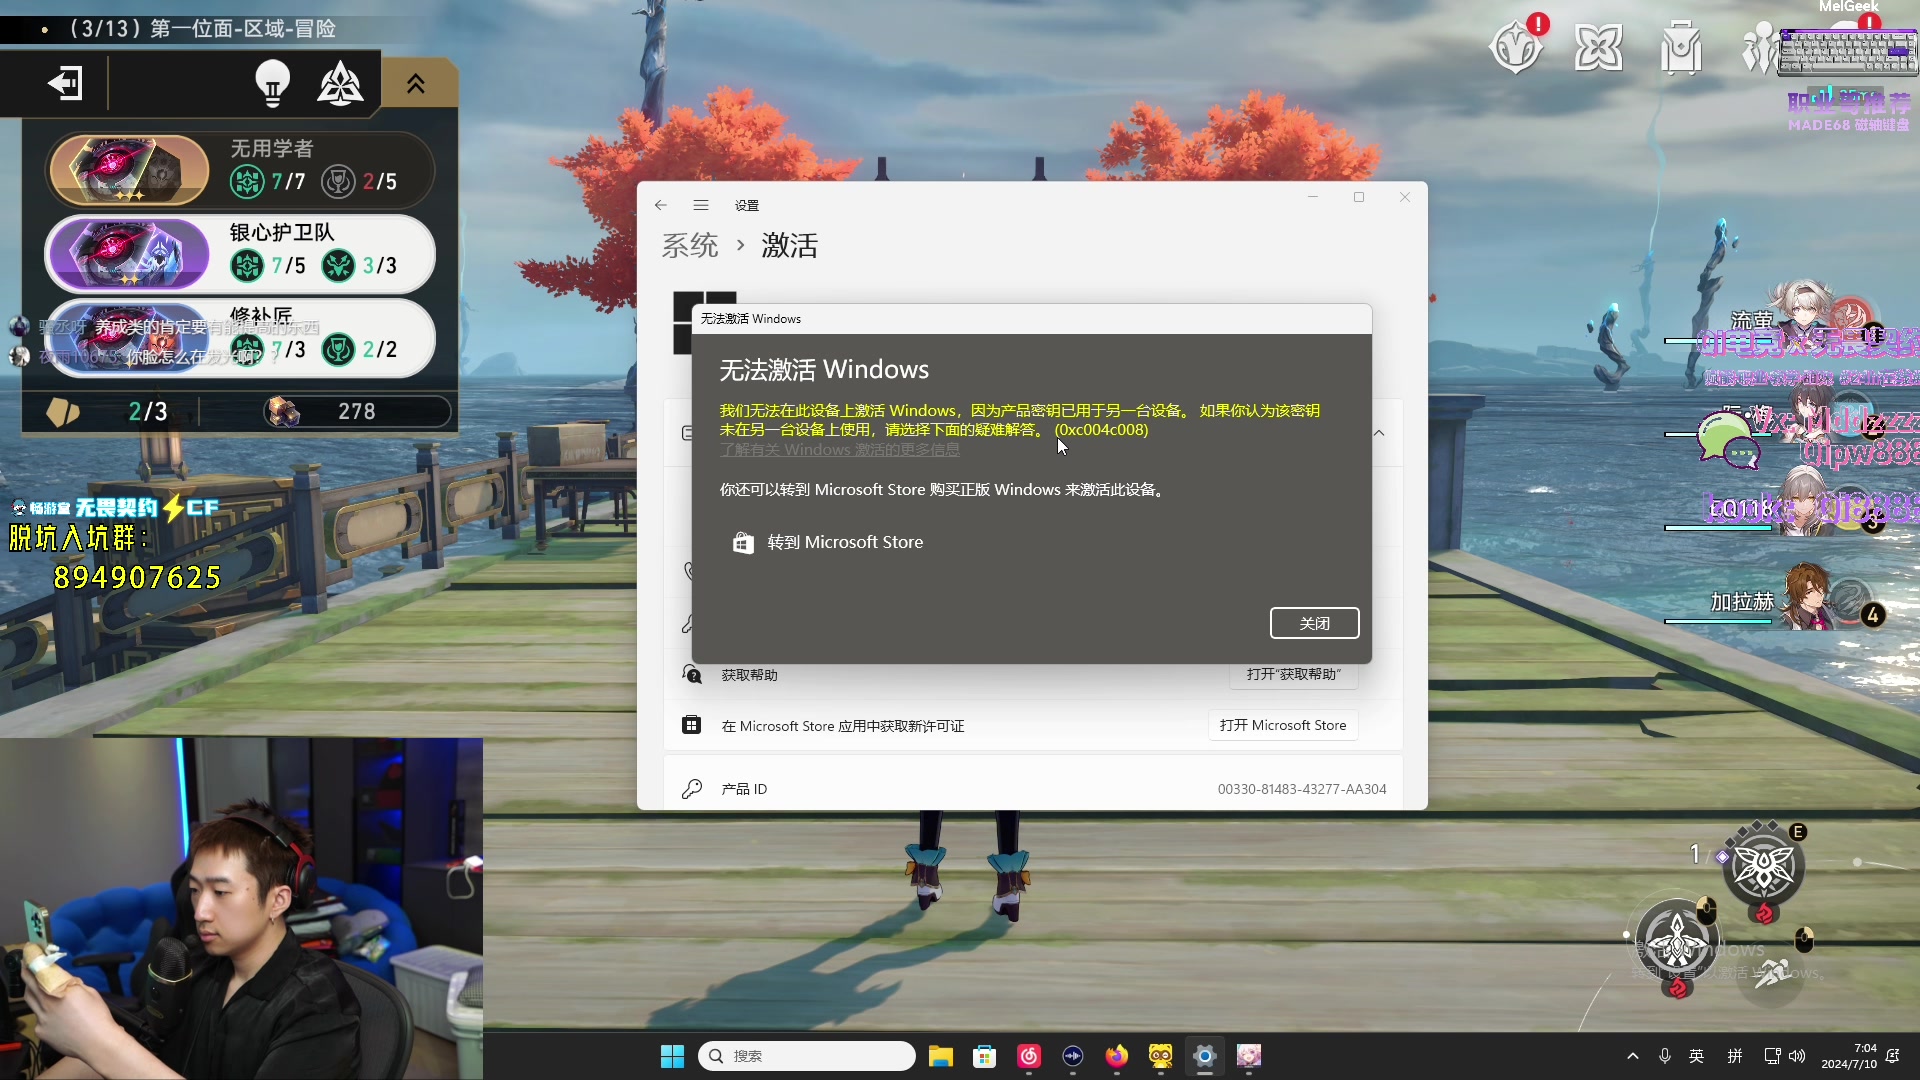Click 打开"获取帮助" button

pyautogui.click(x=1293, y=675)
